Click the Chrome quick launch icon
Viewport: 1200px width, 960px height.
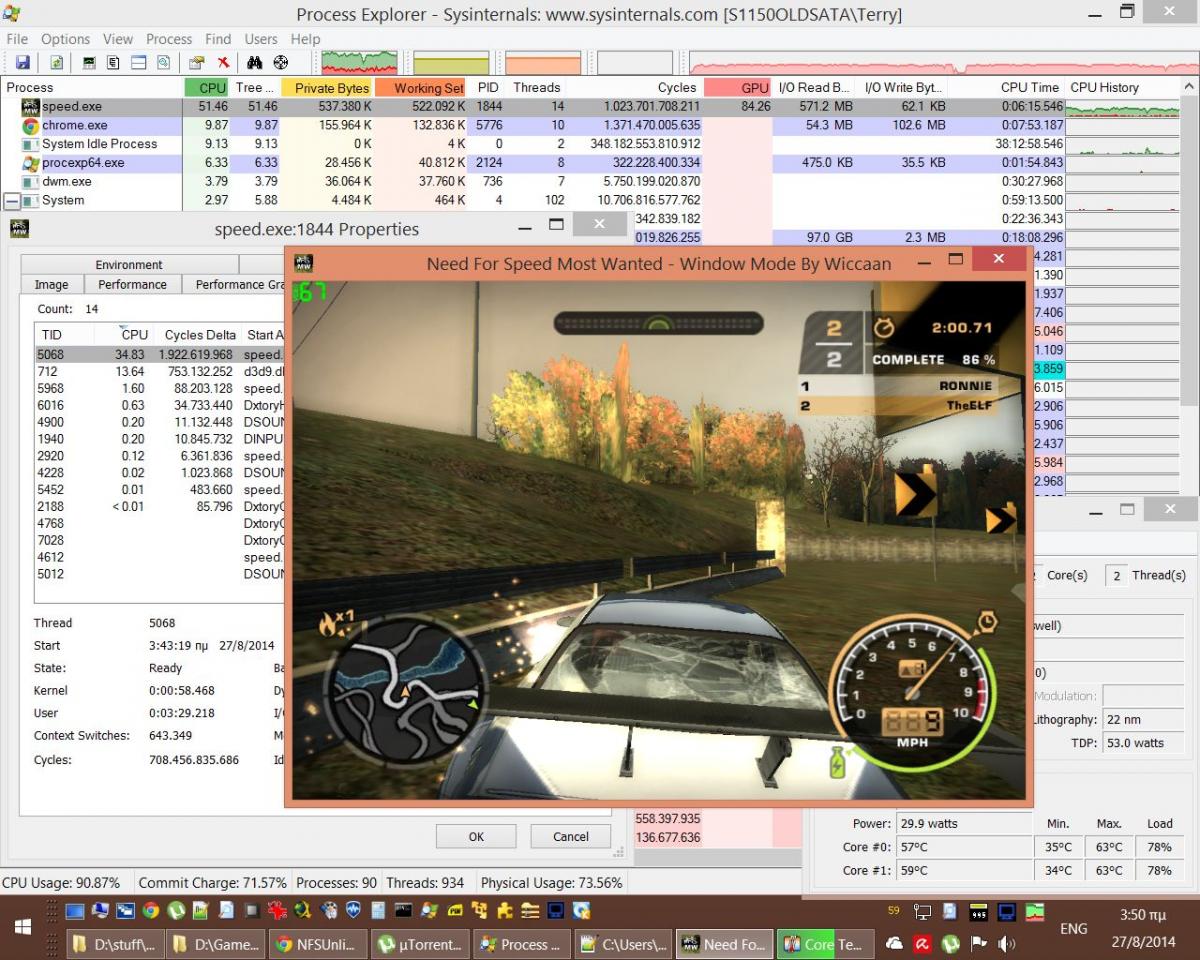tap(150, 911)
